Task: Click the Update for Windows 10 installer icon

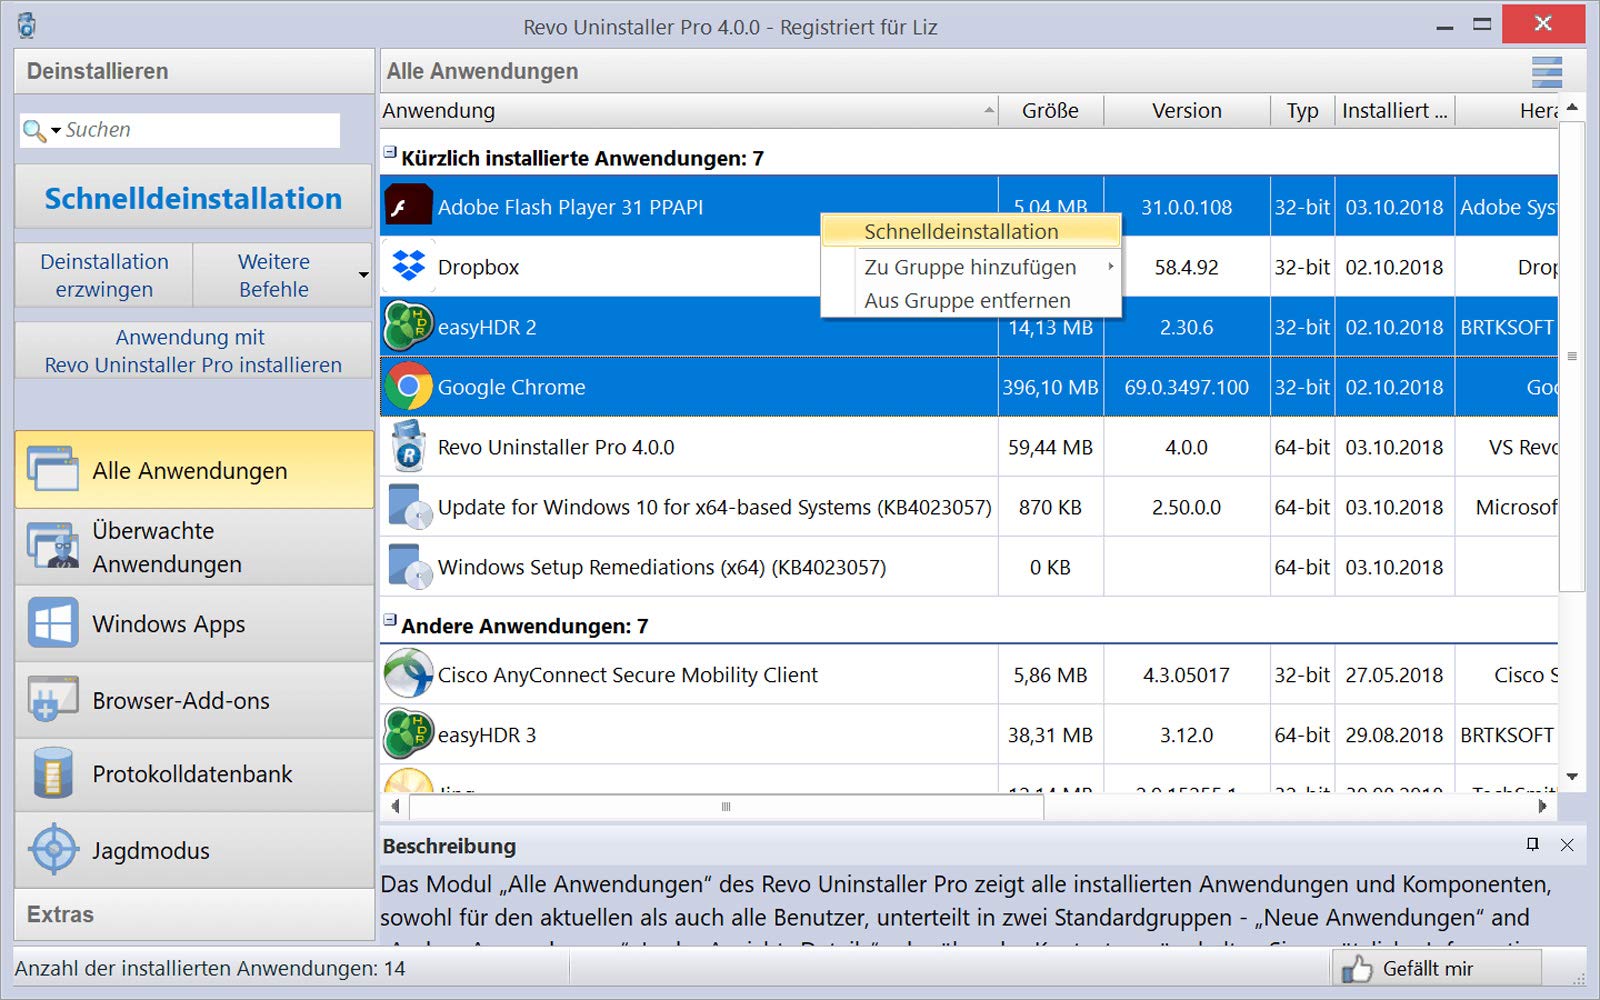Action: coord(408,507)
